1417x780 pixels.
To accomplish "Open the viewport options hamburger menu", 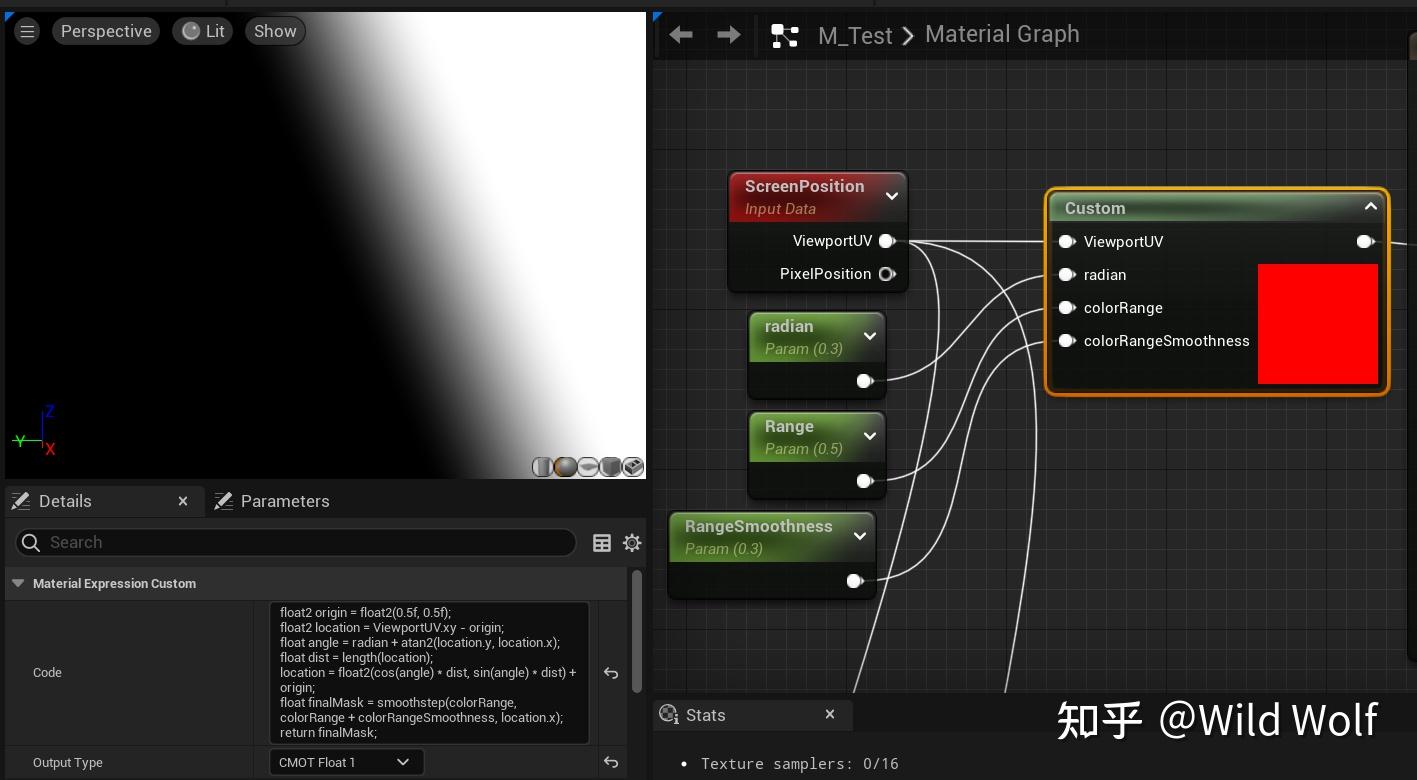I will pyautogui.click(x=27, y=31).
